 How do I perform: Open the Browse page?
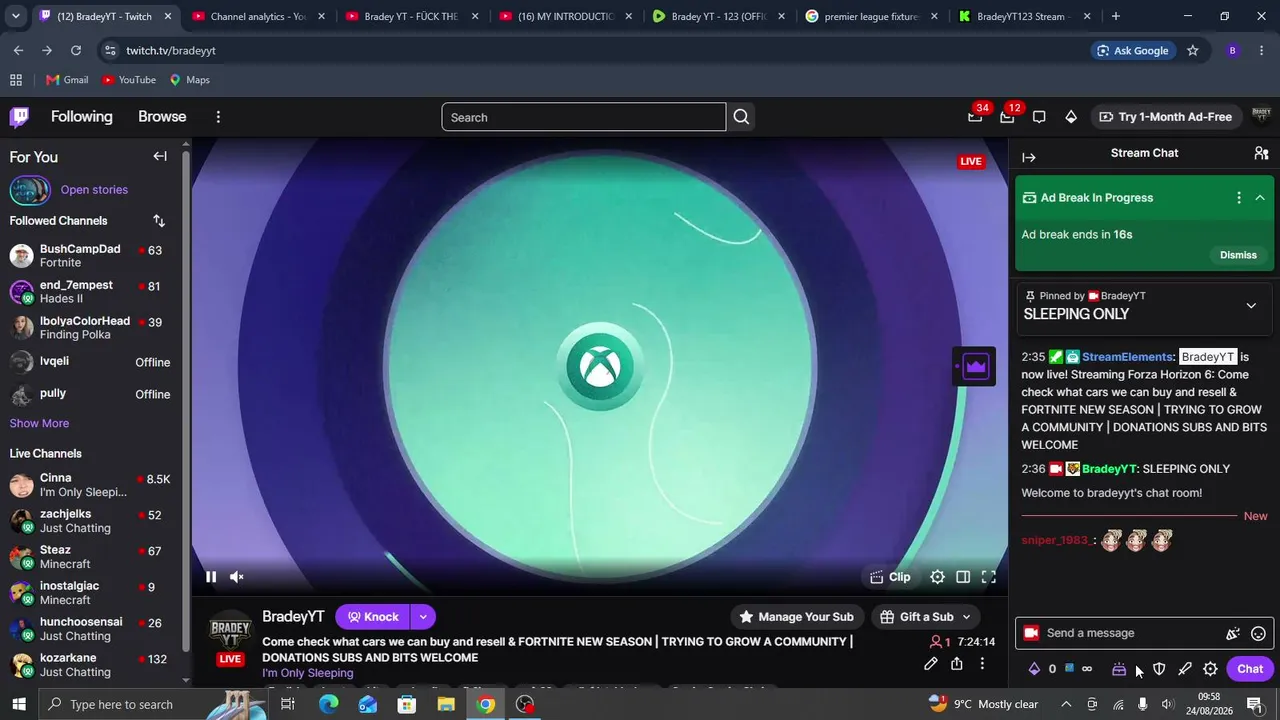(x=162, y=117)
